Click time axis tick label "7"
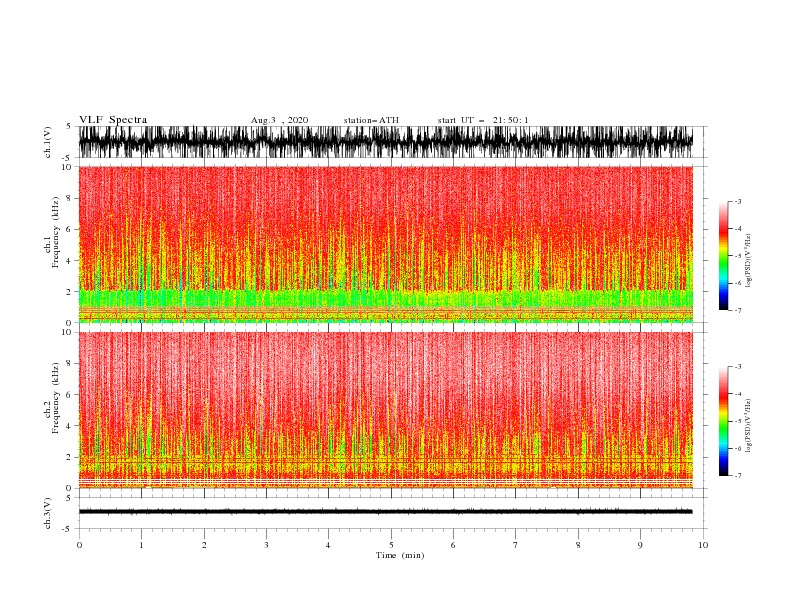Screen dimensions: 792x612 (x=516, y=545)
